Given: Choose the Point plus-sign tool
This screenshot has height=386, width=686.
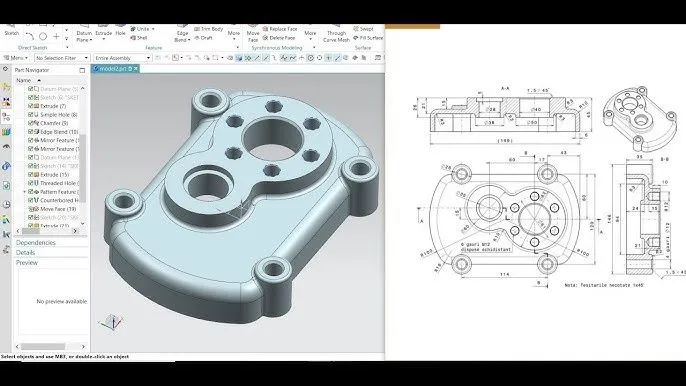Looking at the screenshot, I should click(56, 36).
